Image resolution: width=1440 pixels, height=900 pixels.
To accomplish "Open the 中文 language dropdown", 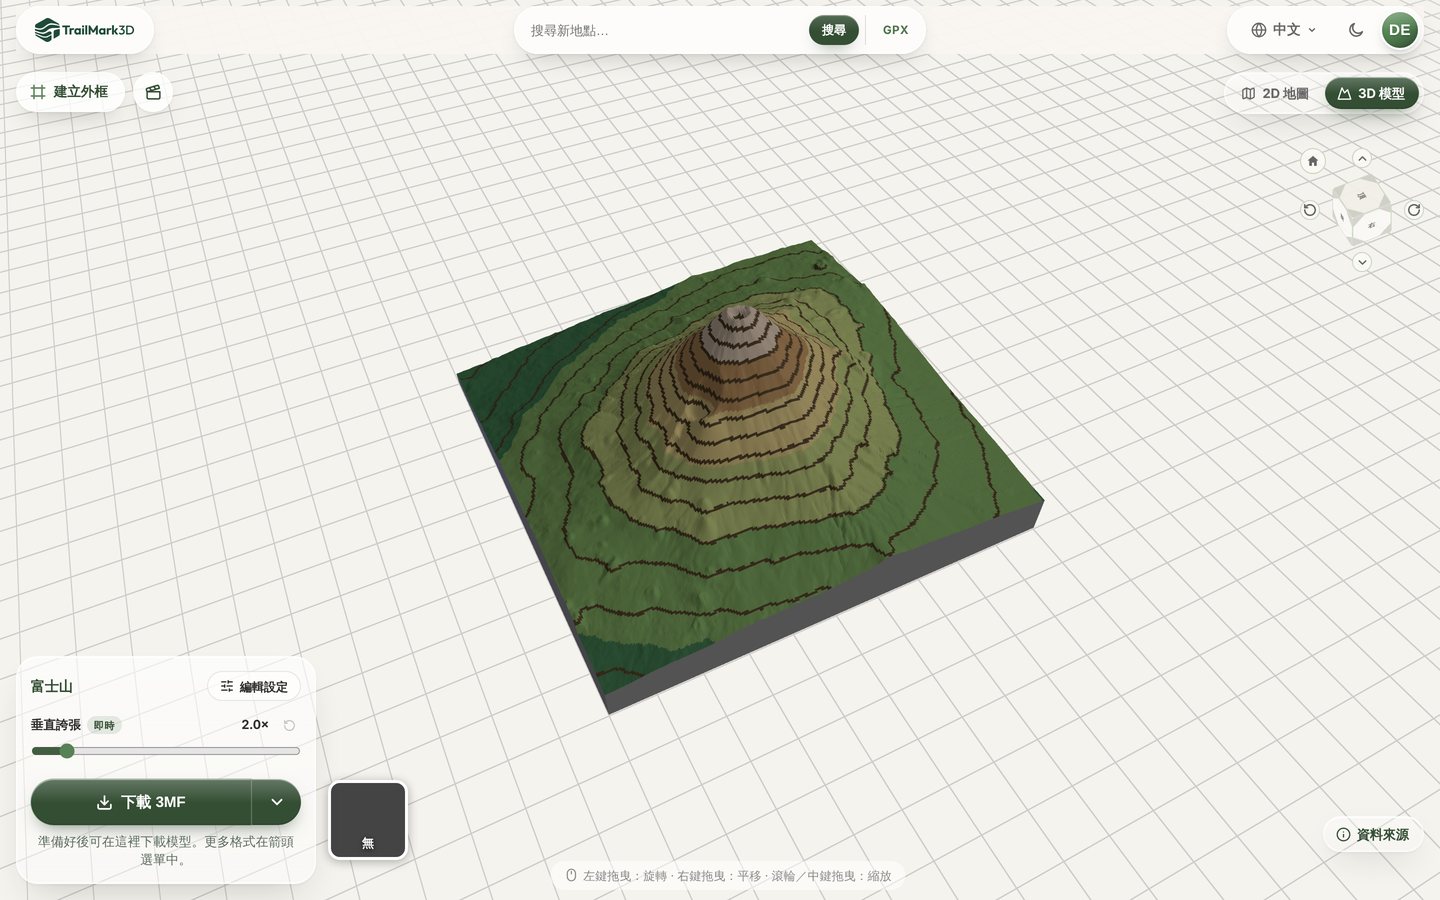I will tap(1285, 30).
